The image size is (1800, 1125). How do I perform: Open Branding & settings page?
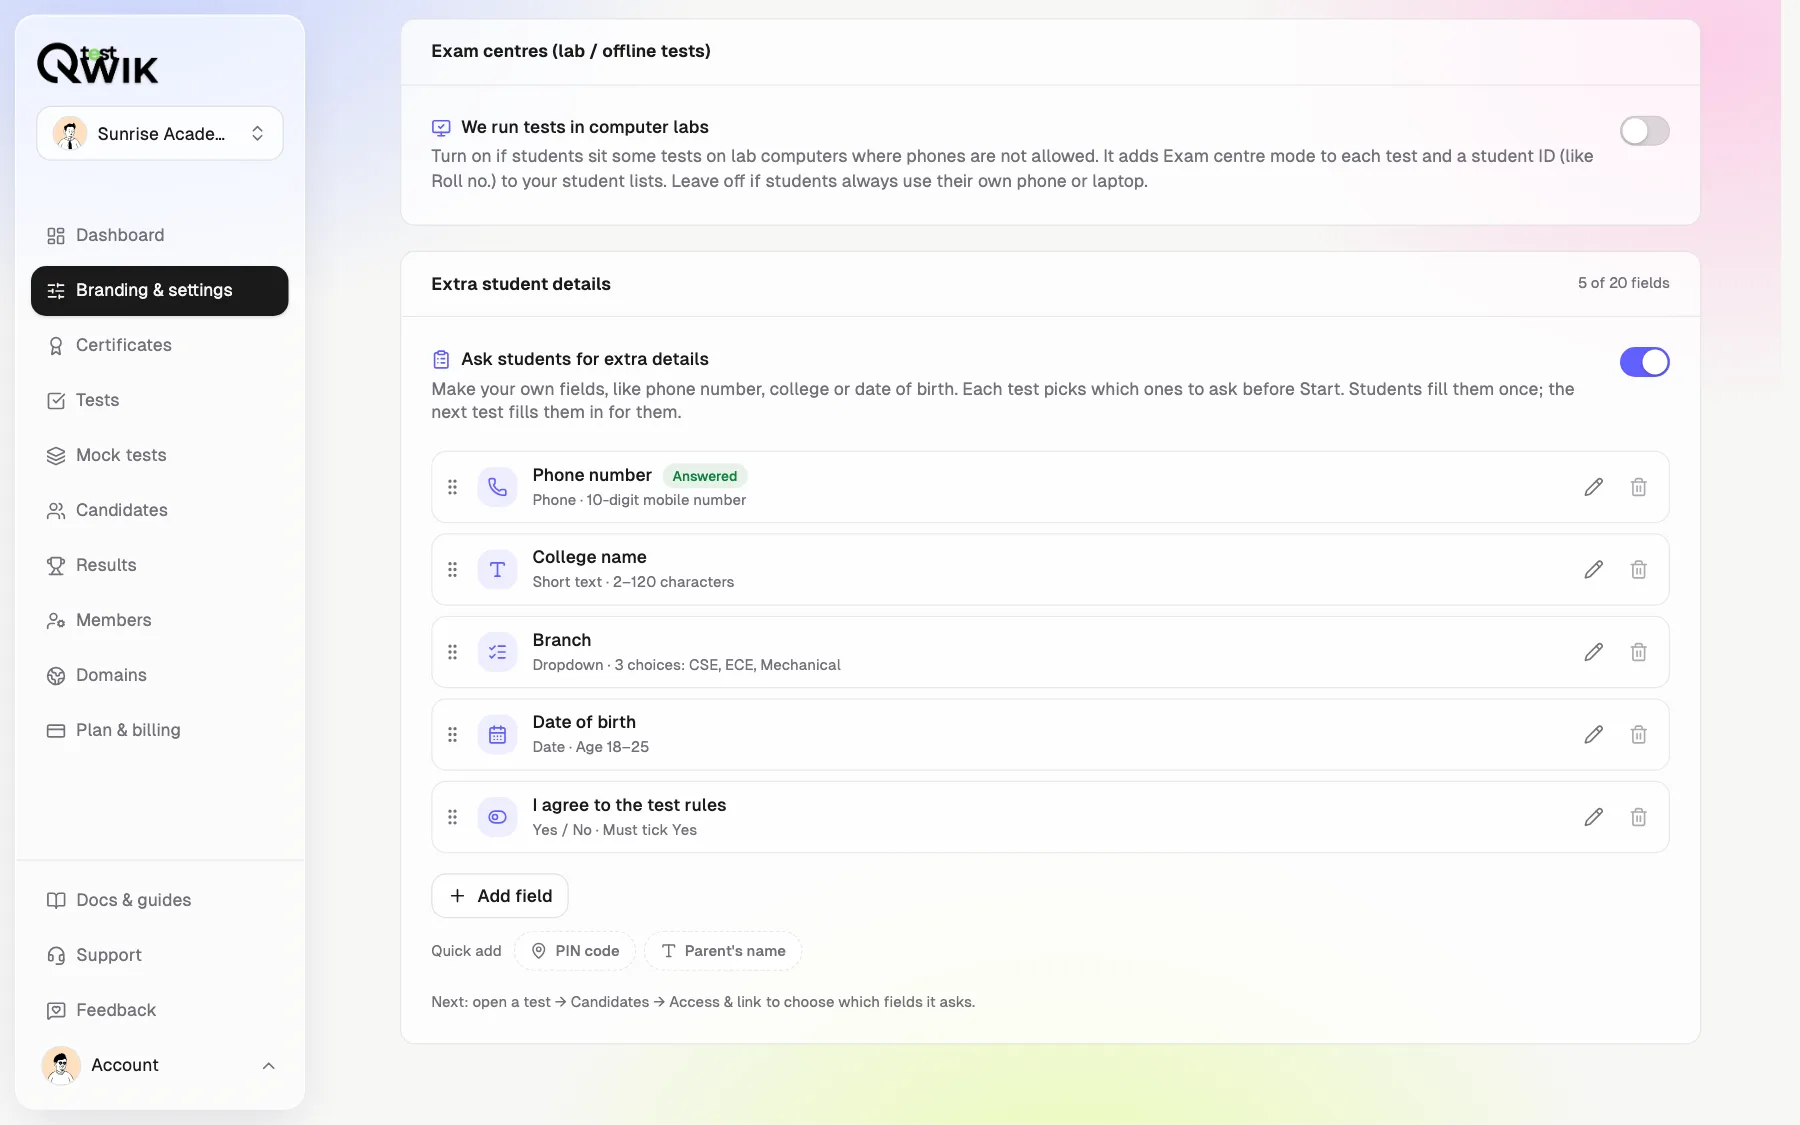(x=160, y=291)
